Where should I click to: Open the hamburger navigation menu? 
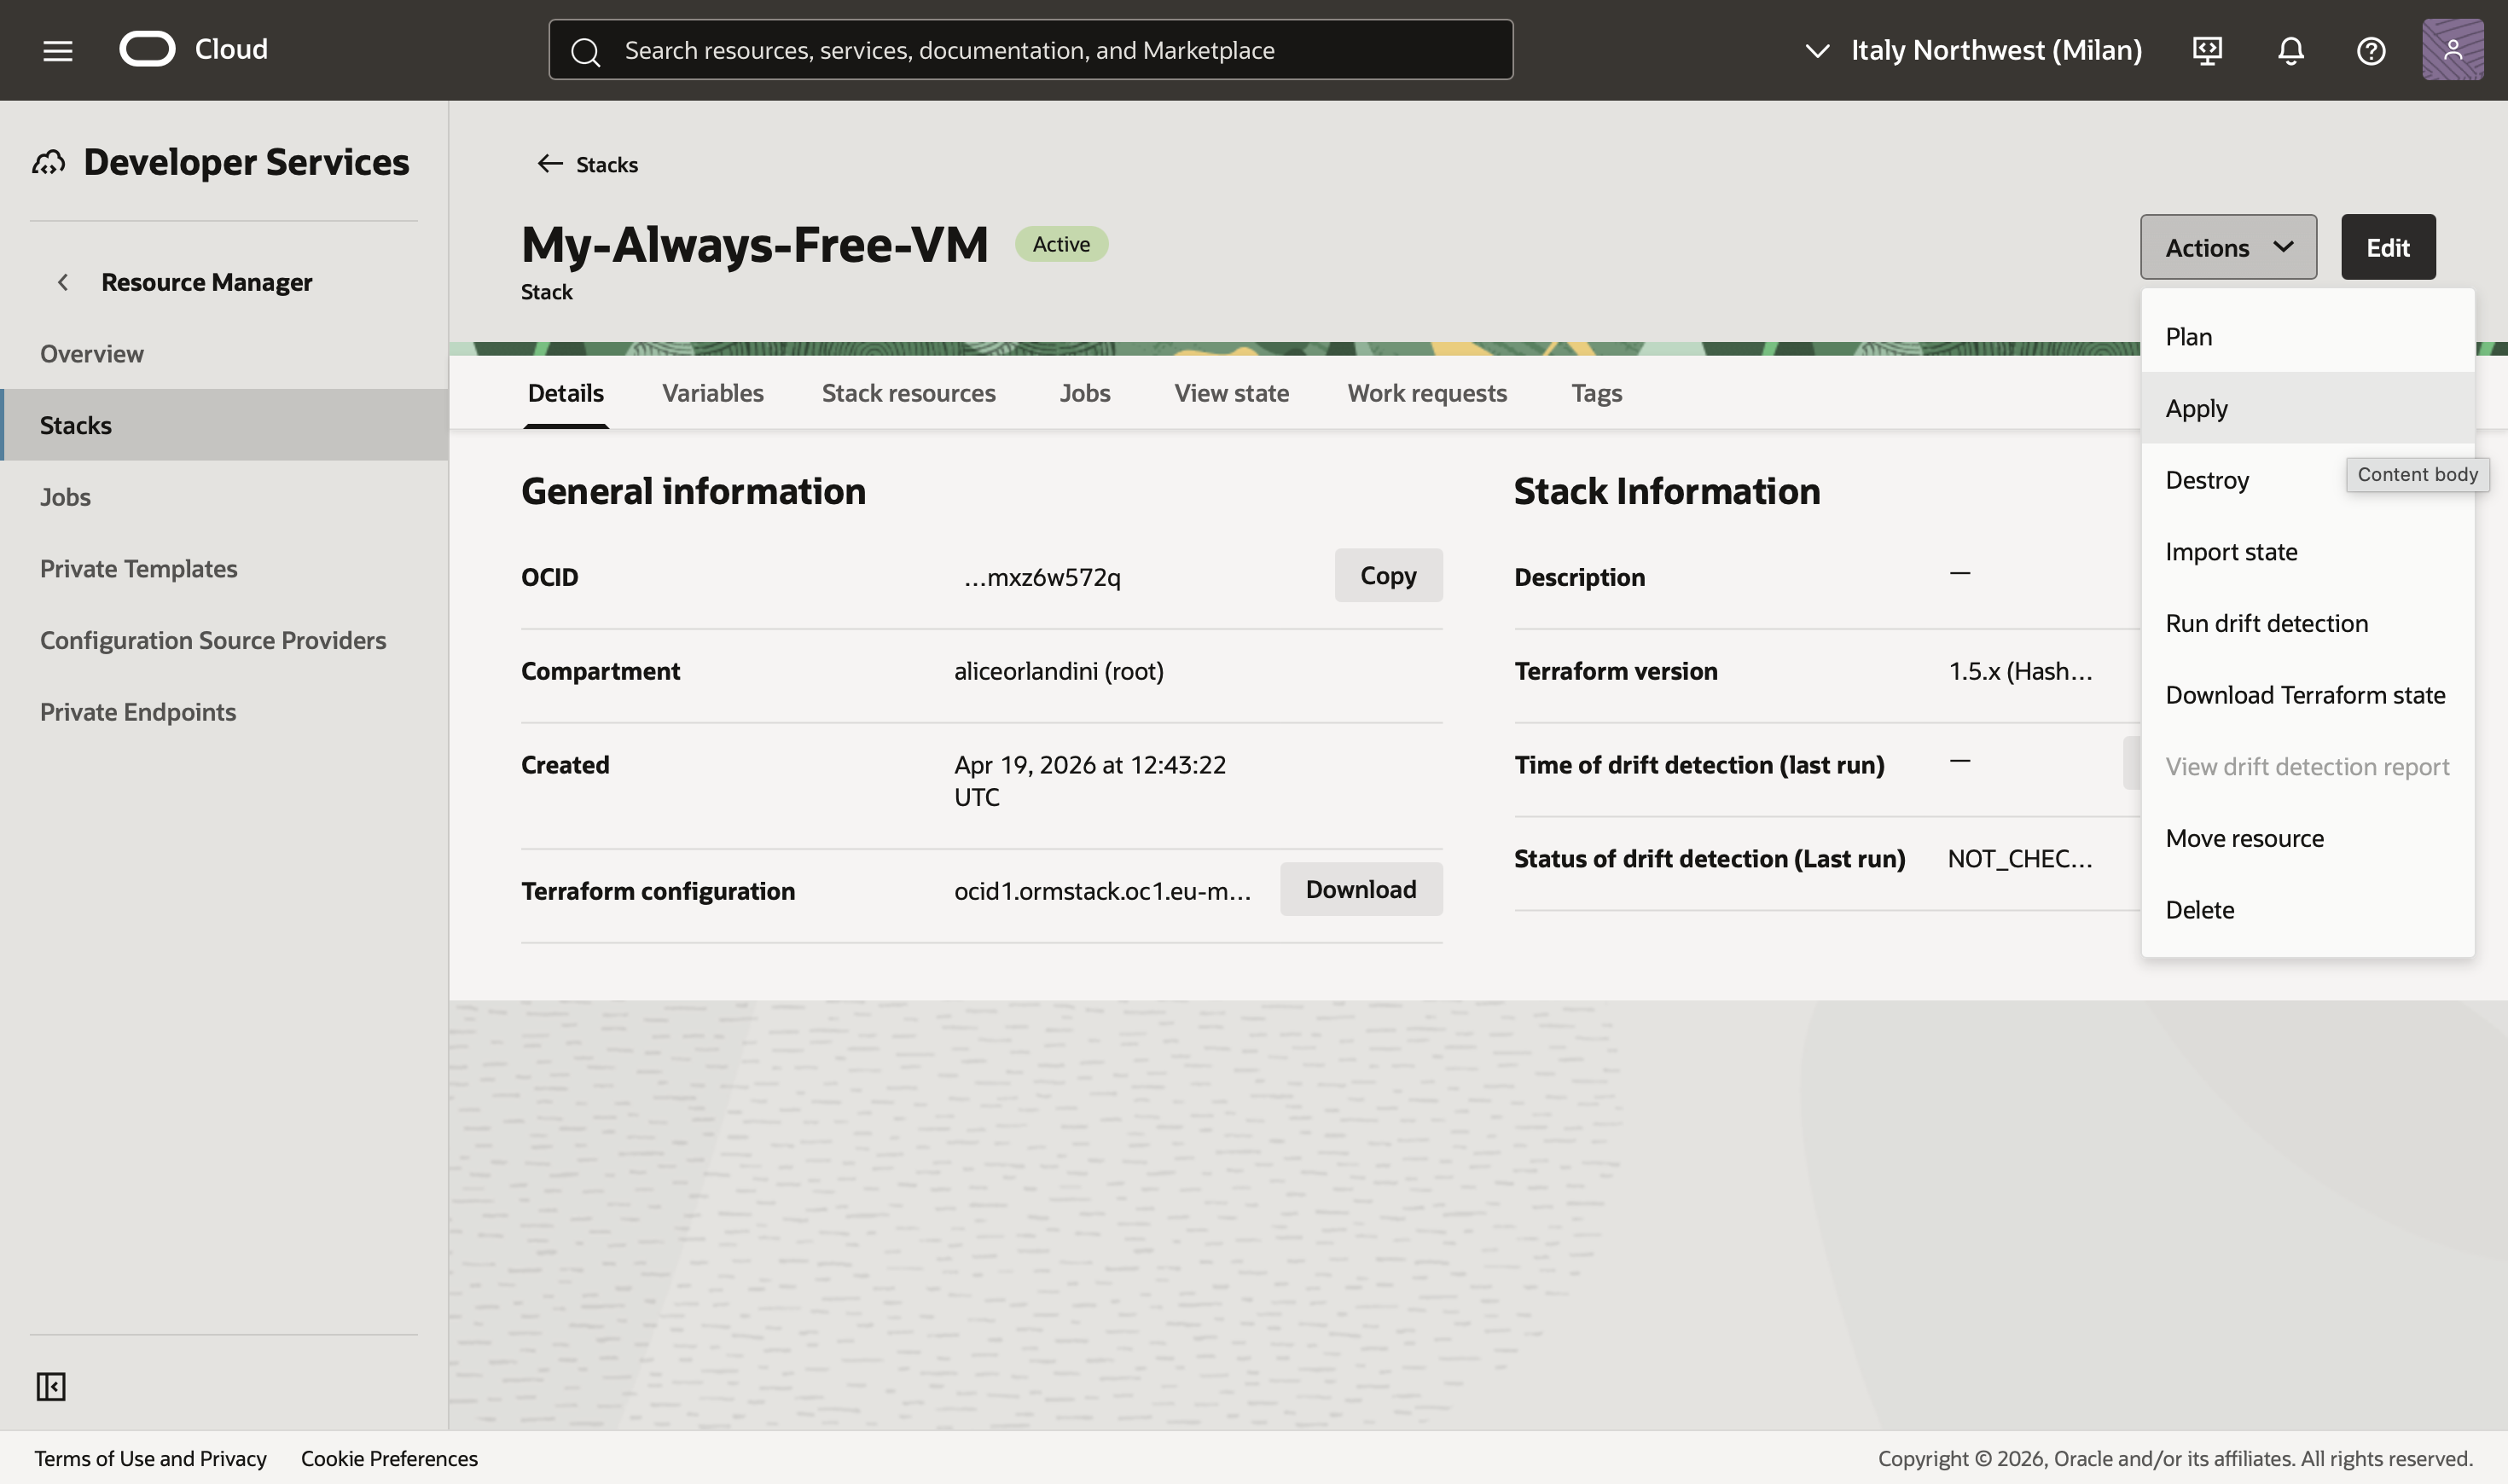[x=58, y=50]
